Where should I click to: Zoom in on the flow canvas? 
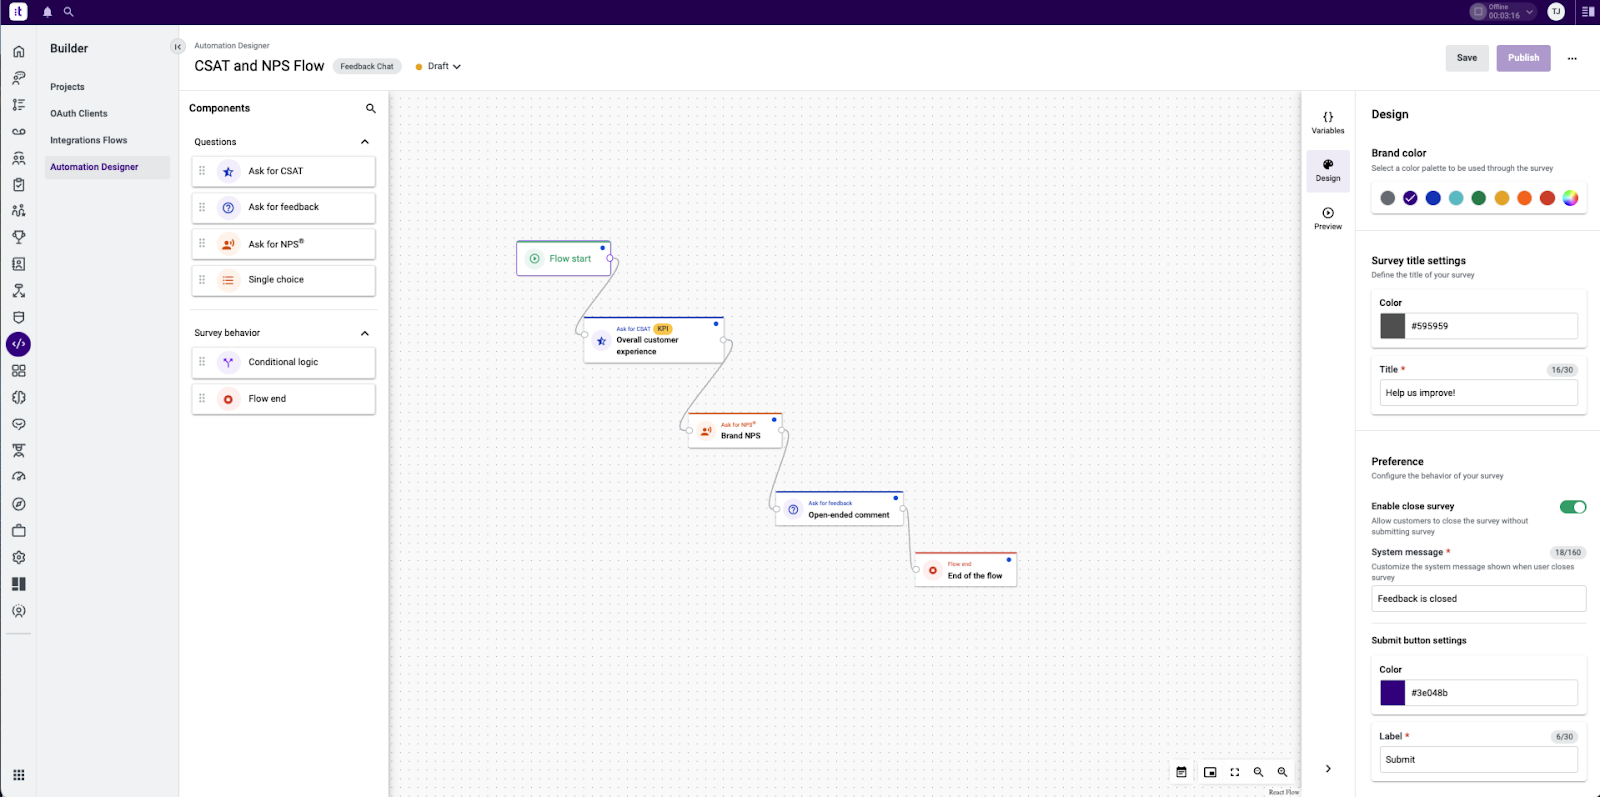point(1282,772)
